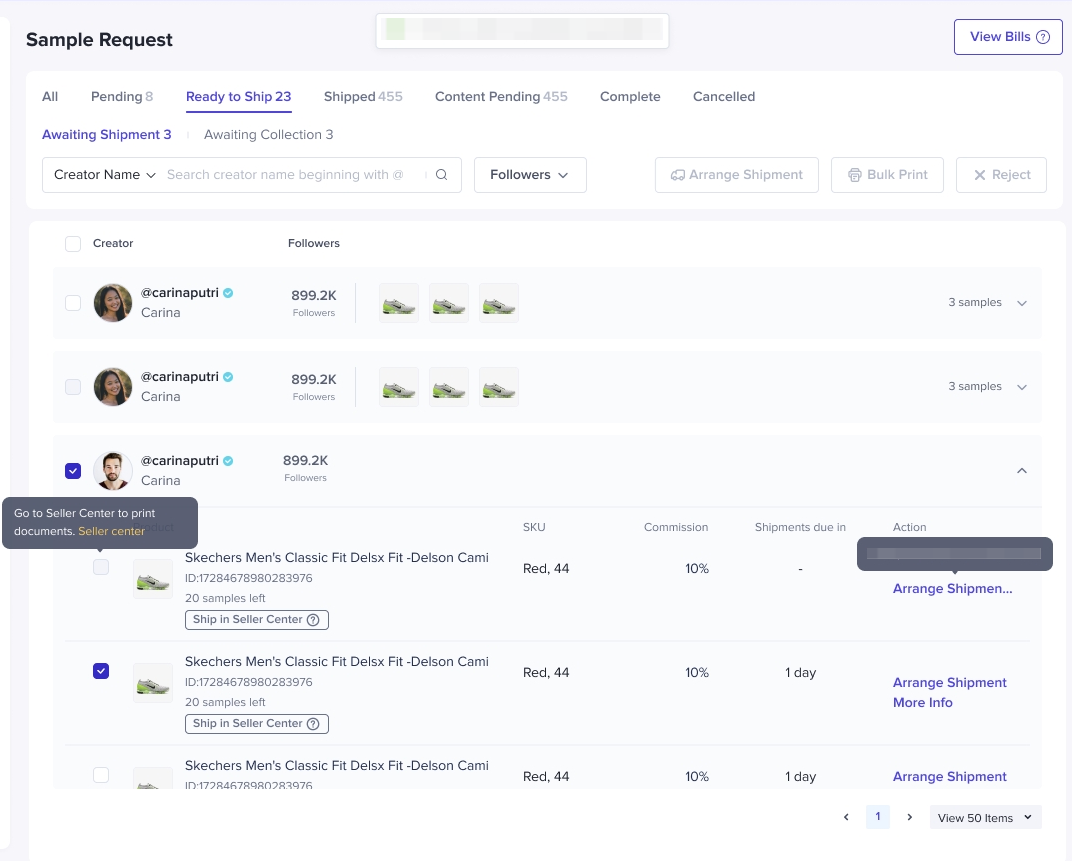The height and width of the screenshot is (861, 1072).
Task: Click help icon in View Bills button
Action: point(1043,37)
